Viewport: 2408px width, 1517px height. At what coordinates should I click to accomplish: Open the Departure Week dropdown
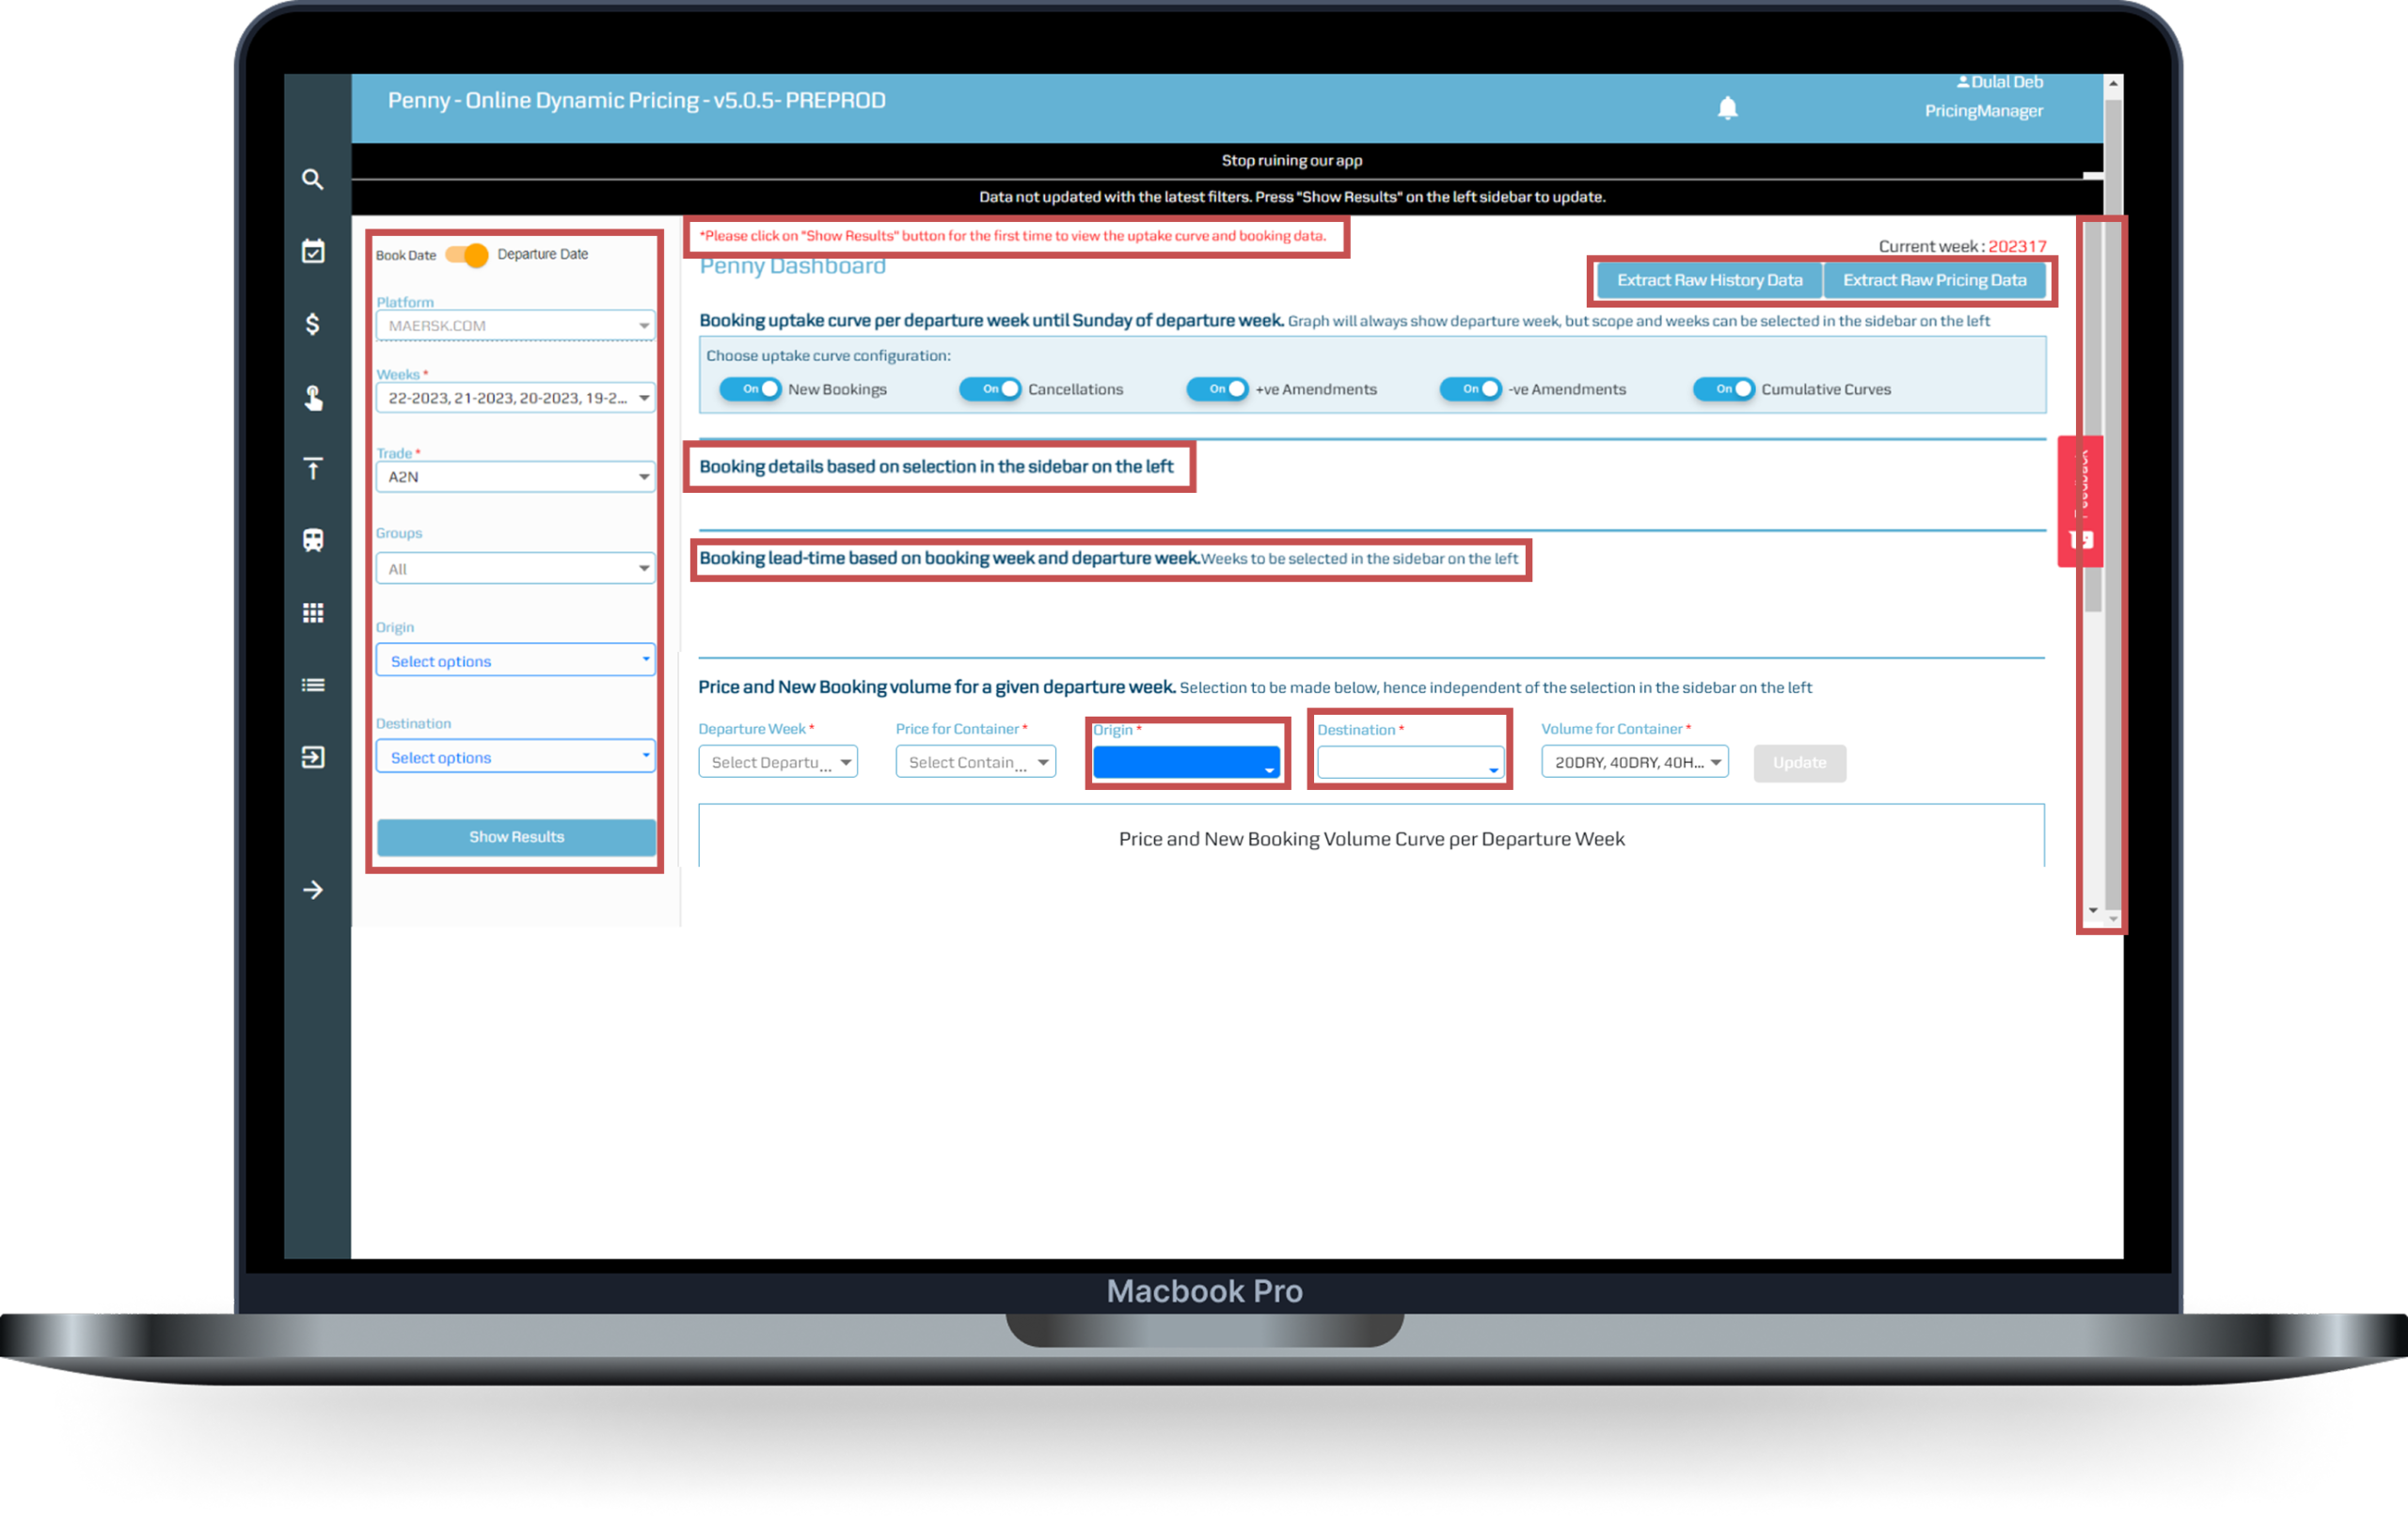coord(777,762)
